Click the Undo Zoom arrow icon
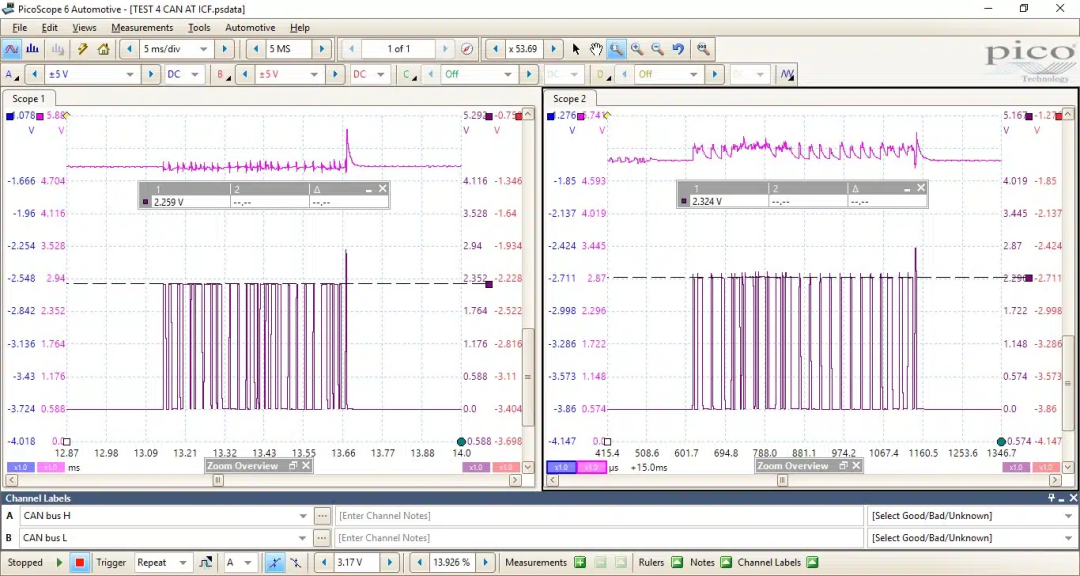1080x576 pixels. (x=678, y=49)
